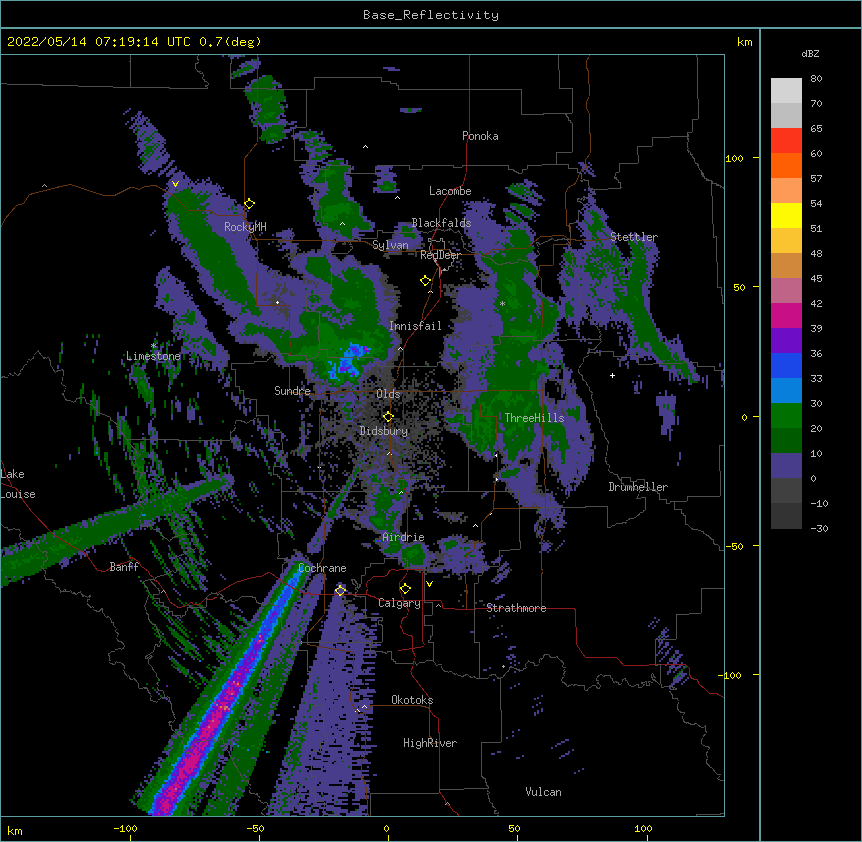Click the Lacombe city label
The width and height of the screenshot is (862, 842).
pos(450,191)
